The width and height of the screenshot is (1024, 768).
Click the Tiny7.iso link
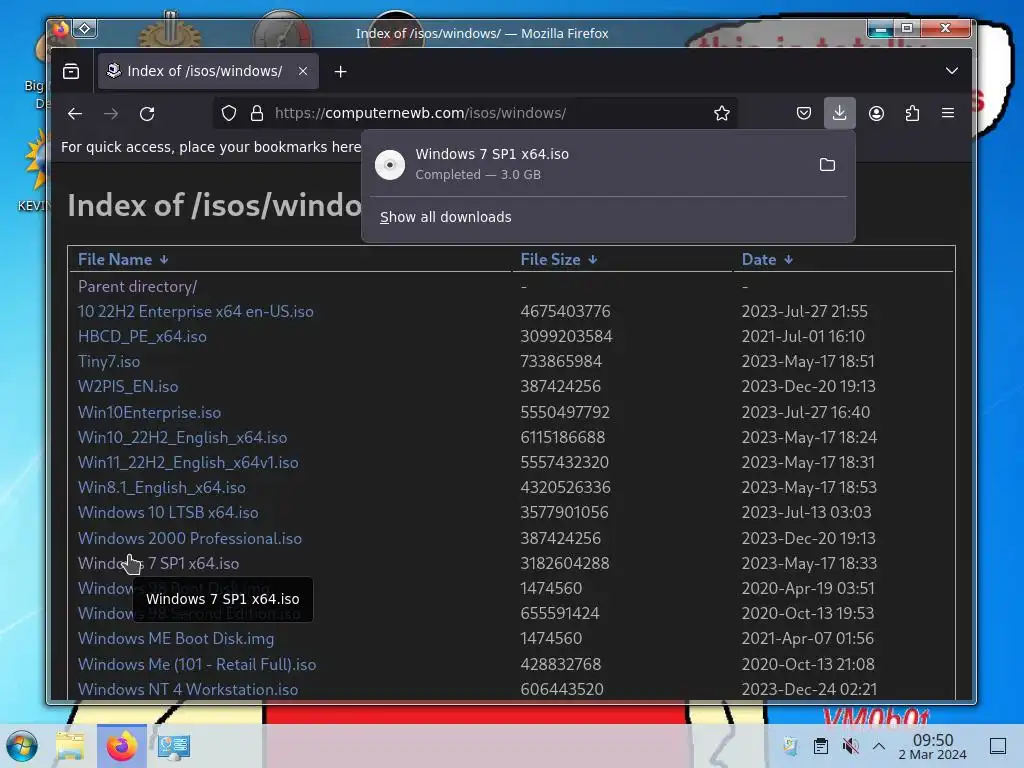[x=108, y=361]
